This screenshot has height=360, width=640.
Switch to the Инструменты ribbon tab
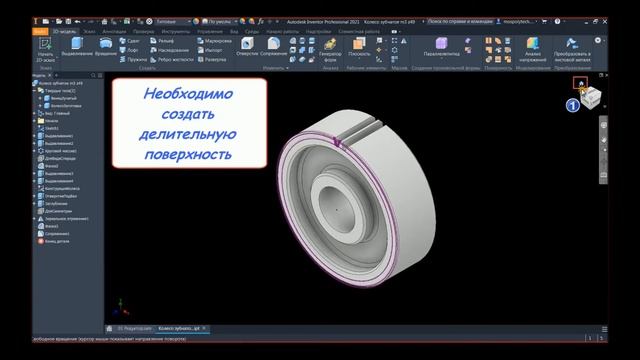click(176, 31)
